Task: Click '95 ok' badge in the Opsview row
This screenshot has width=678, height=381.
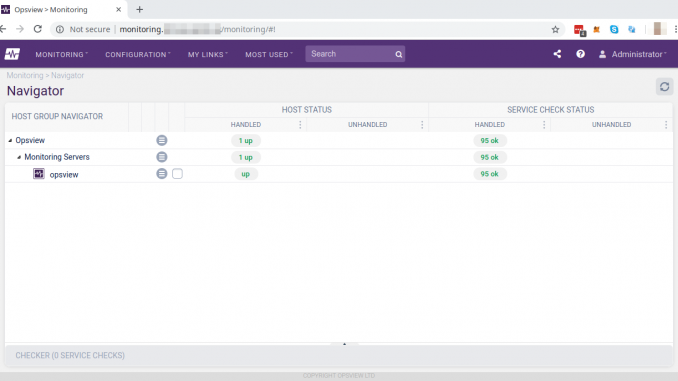Action: point(489,141)
